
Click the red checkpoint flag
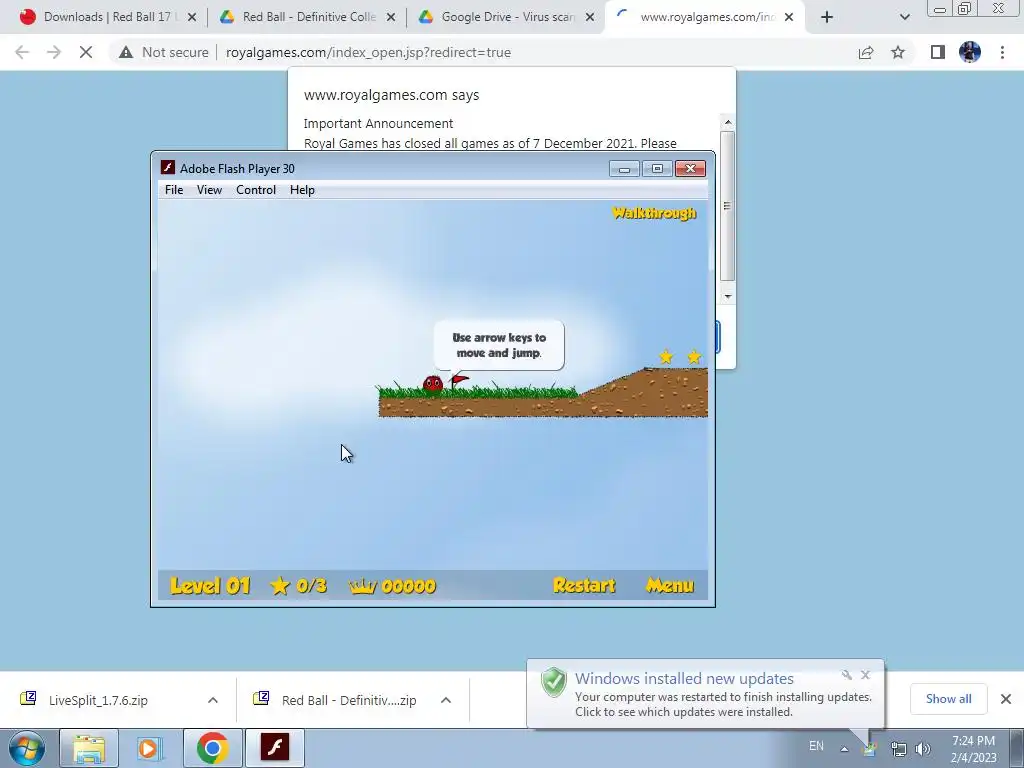tap(459, 381)
